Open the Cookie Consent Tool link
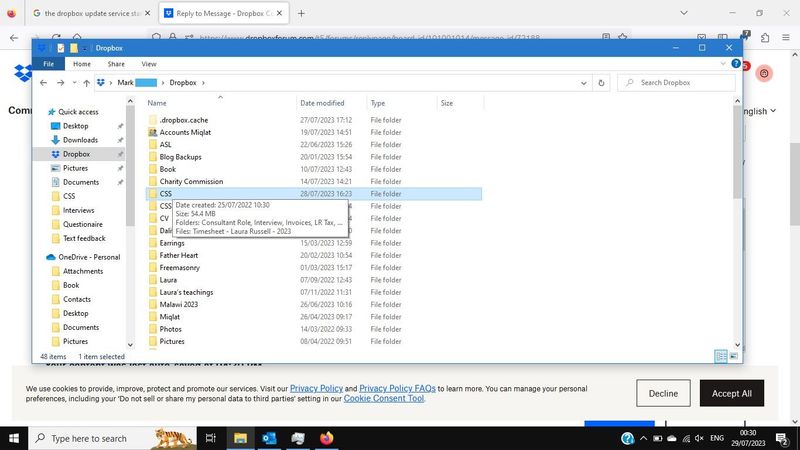Viewport: 800px width, 450px height. tap(384, 398)
